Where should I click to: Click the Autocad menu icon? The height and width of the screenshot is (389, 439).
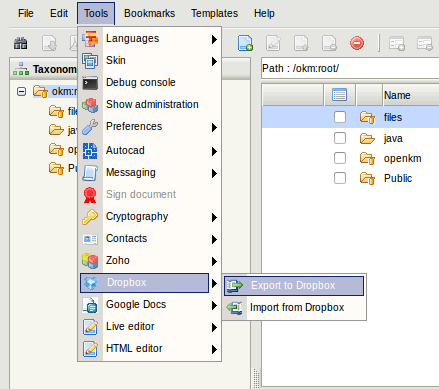[x=90, y=151]
